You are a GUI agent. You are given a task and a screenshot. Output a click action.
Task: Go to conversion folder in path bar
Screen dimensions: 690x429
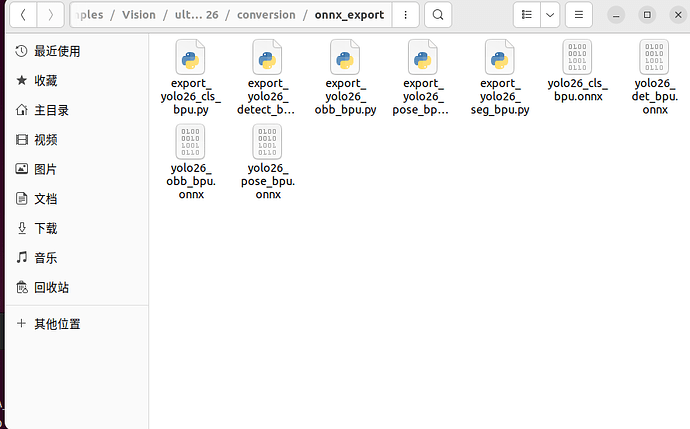click(x=266, y=15)
